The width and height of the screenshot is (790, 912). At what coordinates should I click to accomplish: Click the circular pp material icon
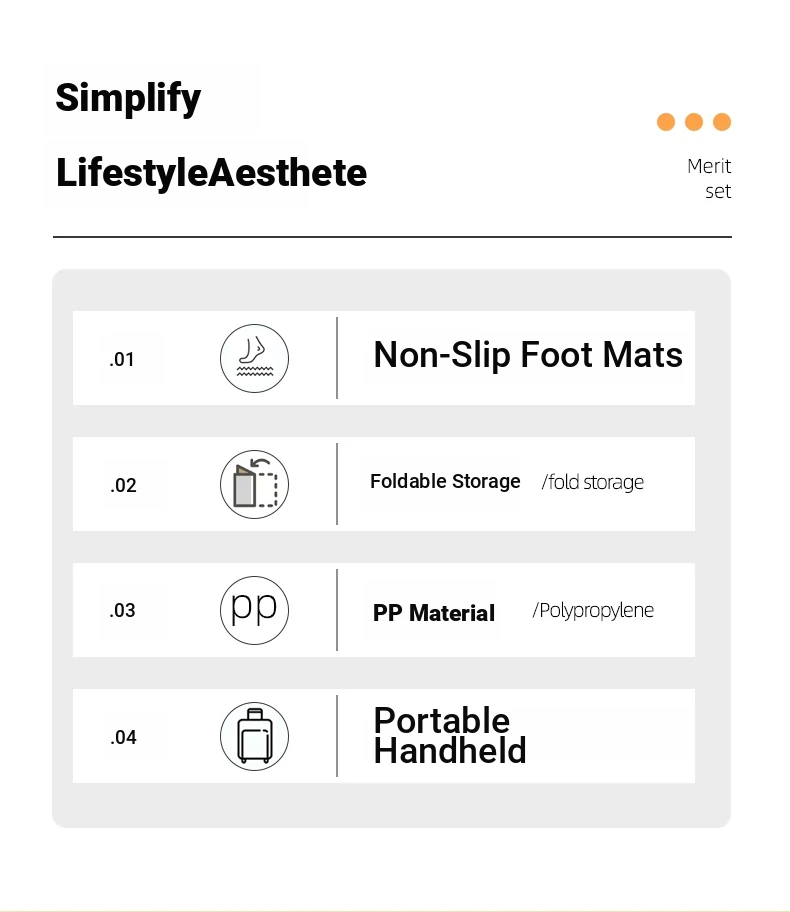pyautogui.click(x=254, y=610)
